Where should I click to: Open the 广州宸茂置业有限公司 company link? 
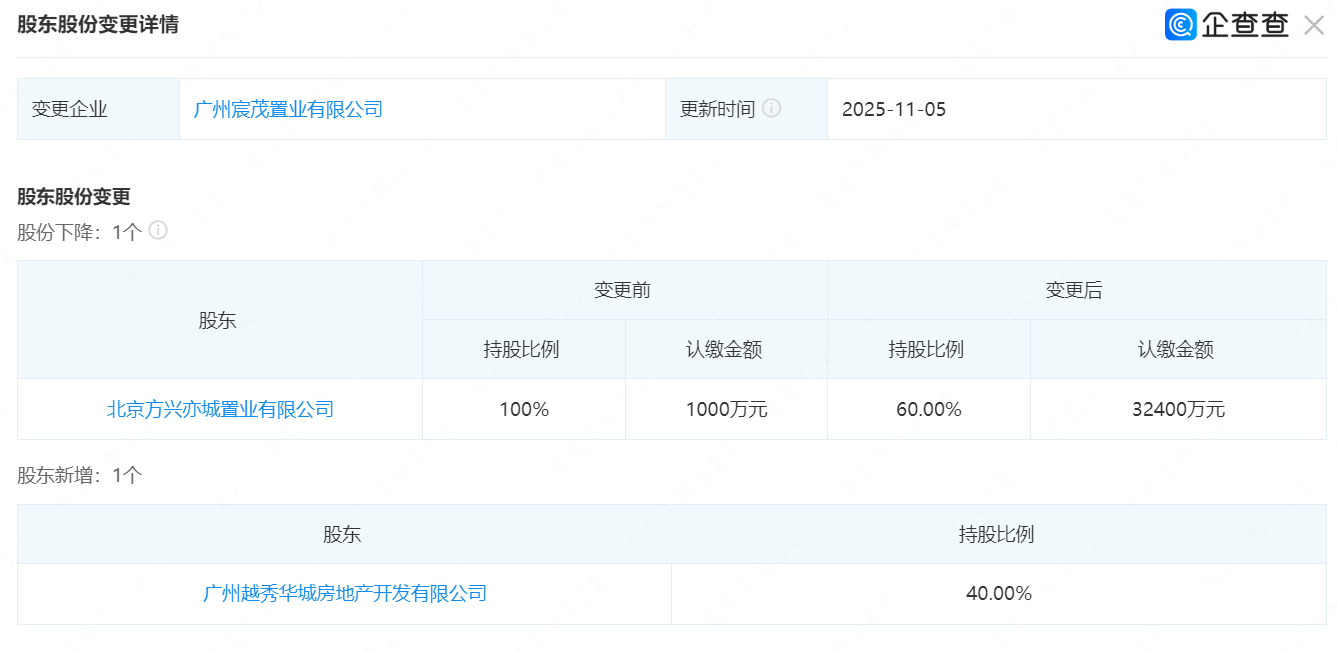pos(288,109)
